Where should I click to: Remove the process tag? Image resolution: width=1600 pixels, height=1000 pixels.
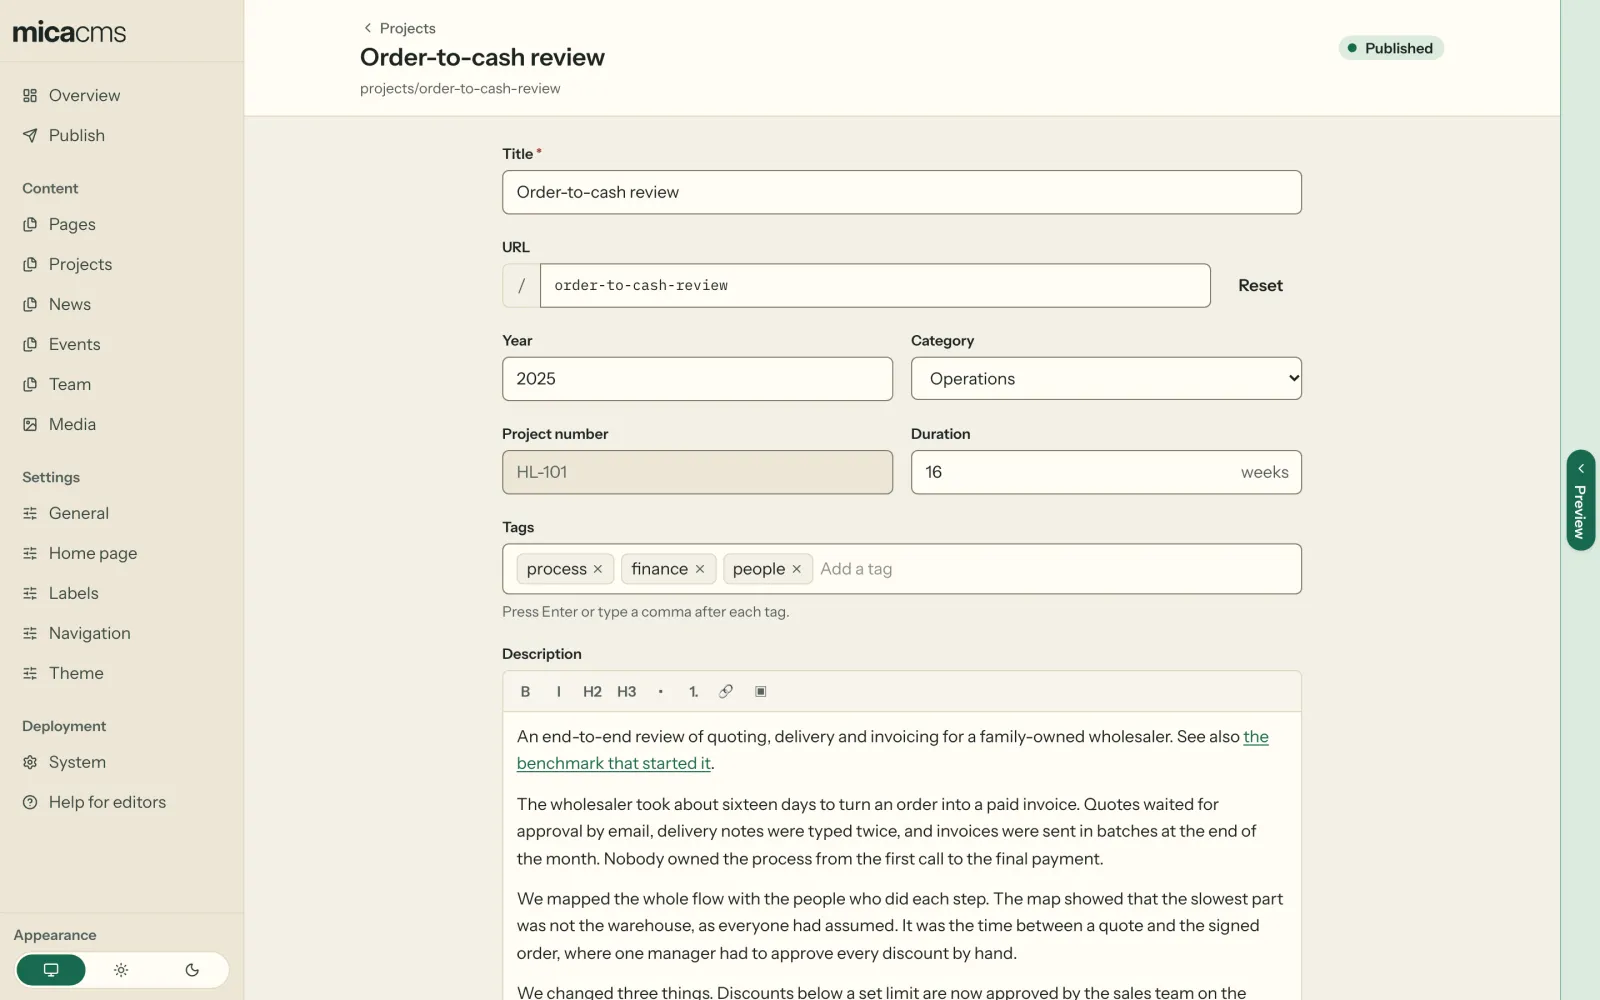tap(598, 569)
